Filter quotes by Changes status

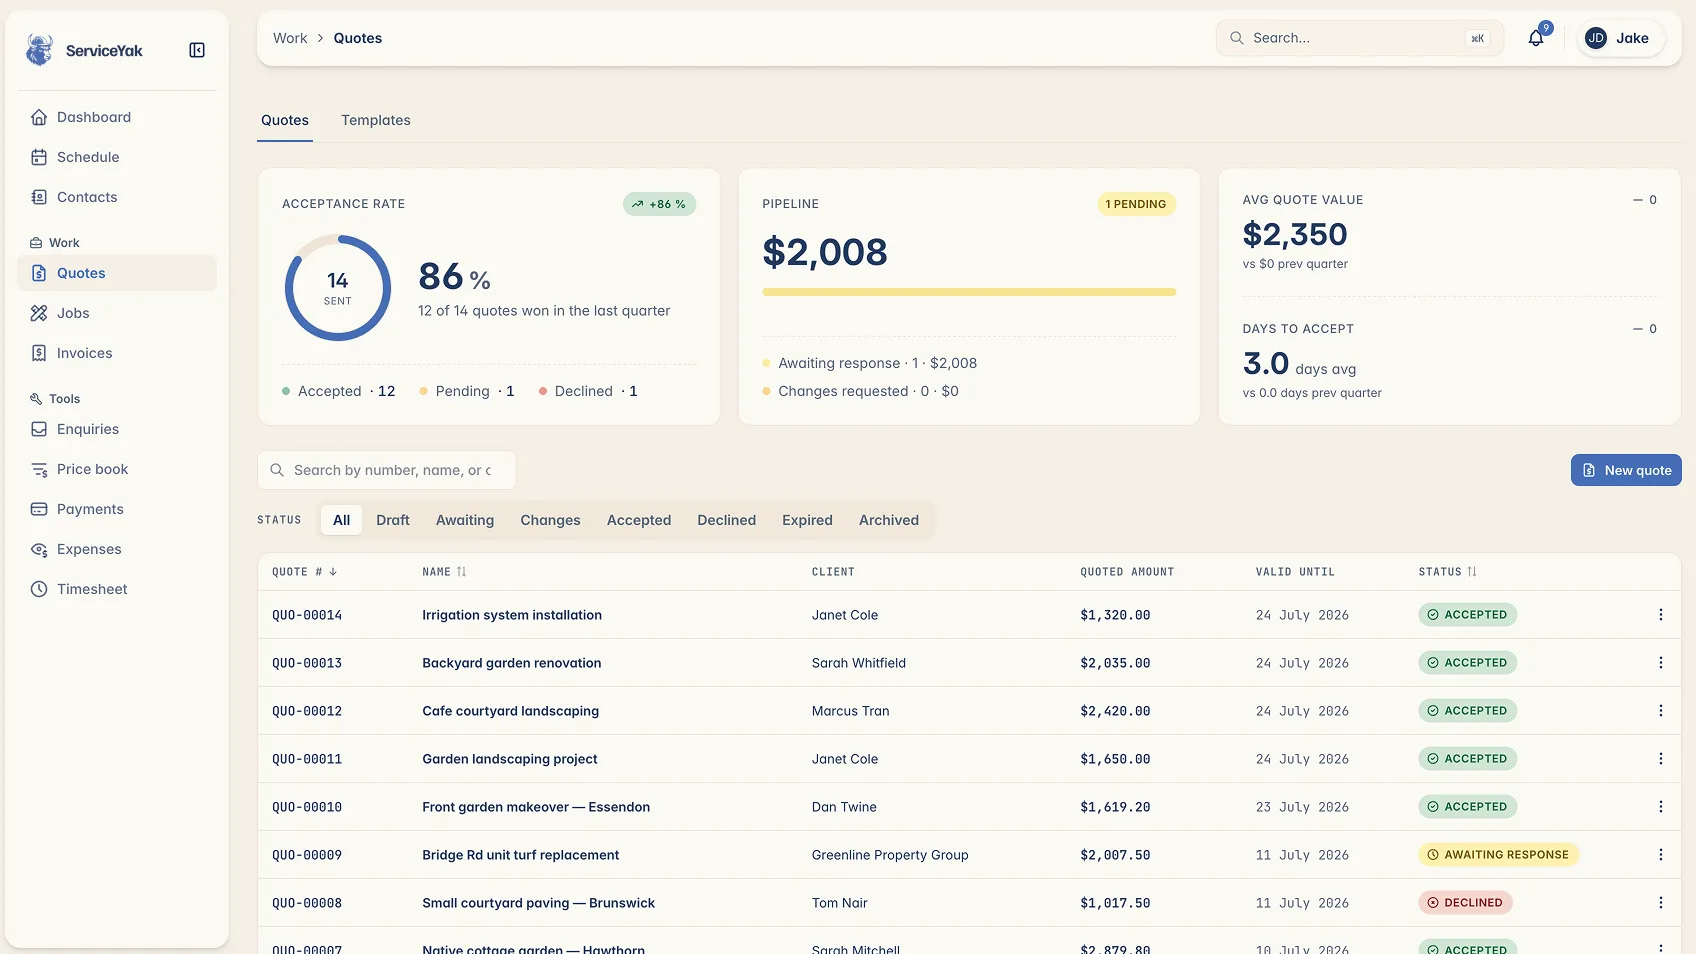click(x=550, y=520)
